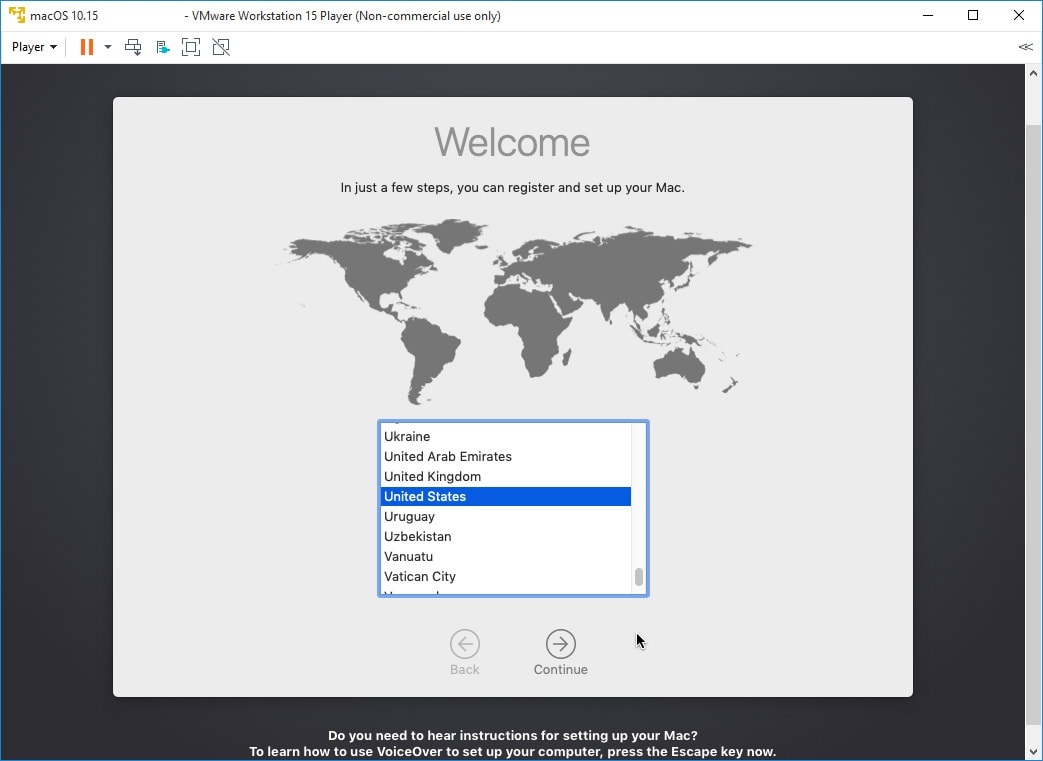Click the country list scrollbar thumb
The width and height of the screenshot is (1043, 761).
tap(639, 577)
